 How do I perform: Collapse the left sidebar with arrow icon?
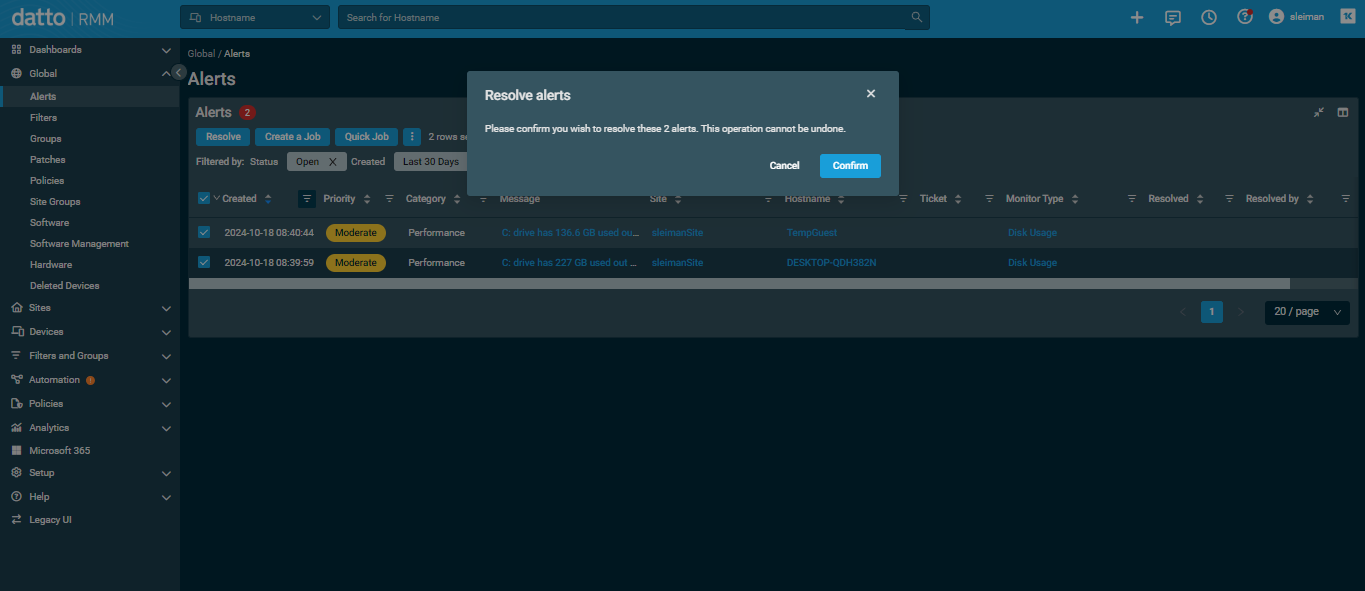tap(179, 72)
